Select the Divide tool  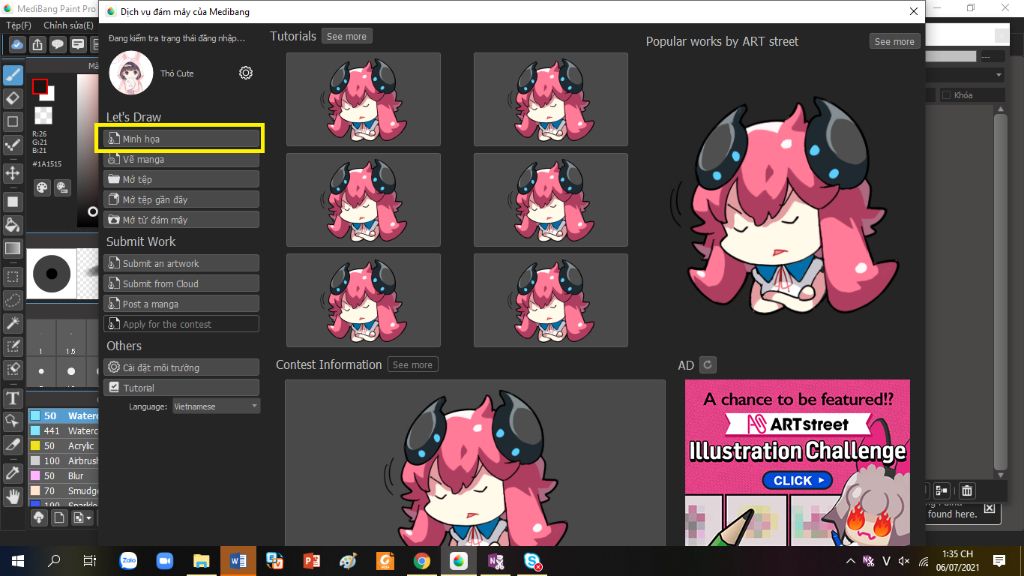(12, 445)
